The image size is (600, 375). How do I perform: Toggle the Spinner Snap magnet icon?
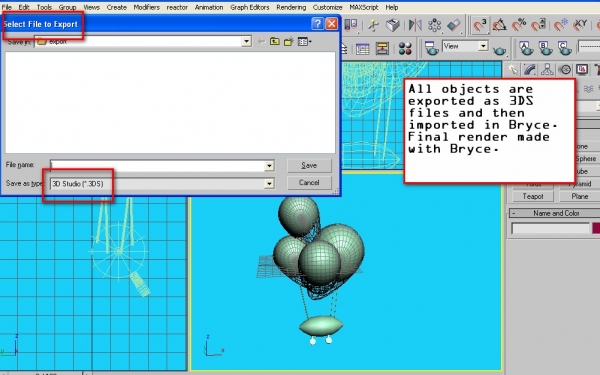pyautogui.click(x=539, y=26)
